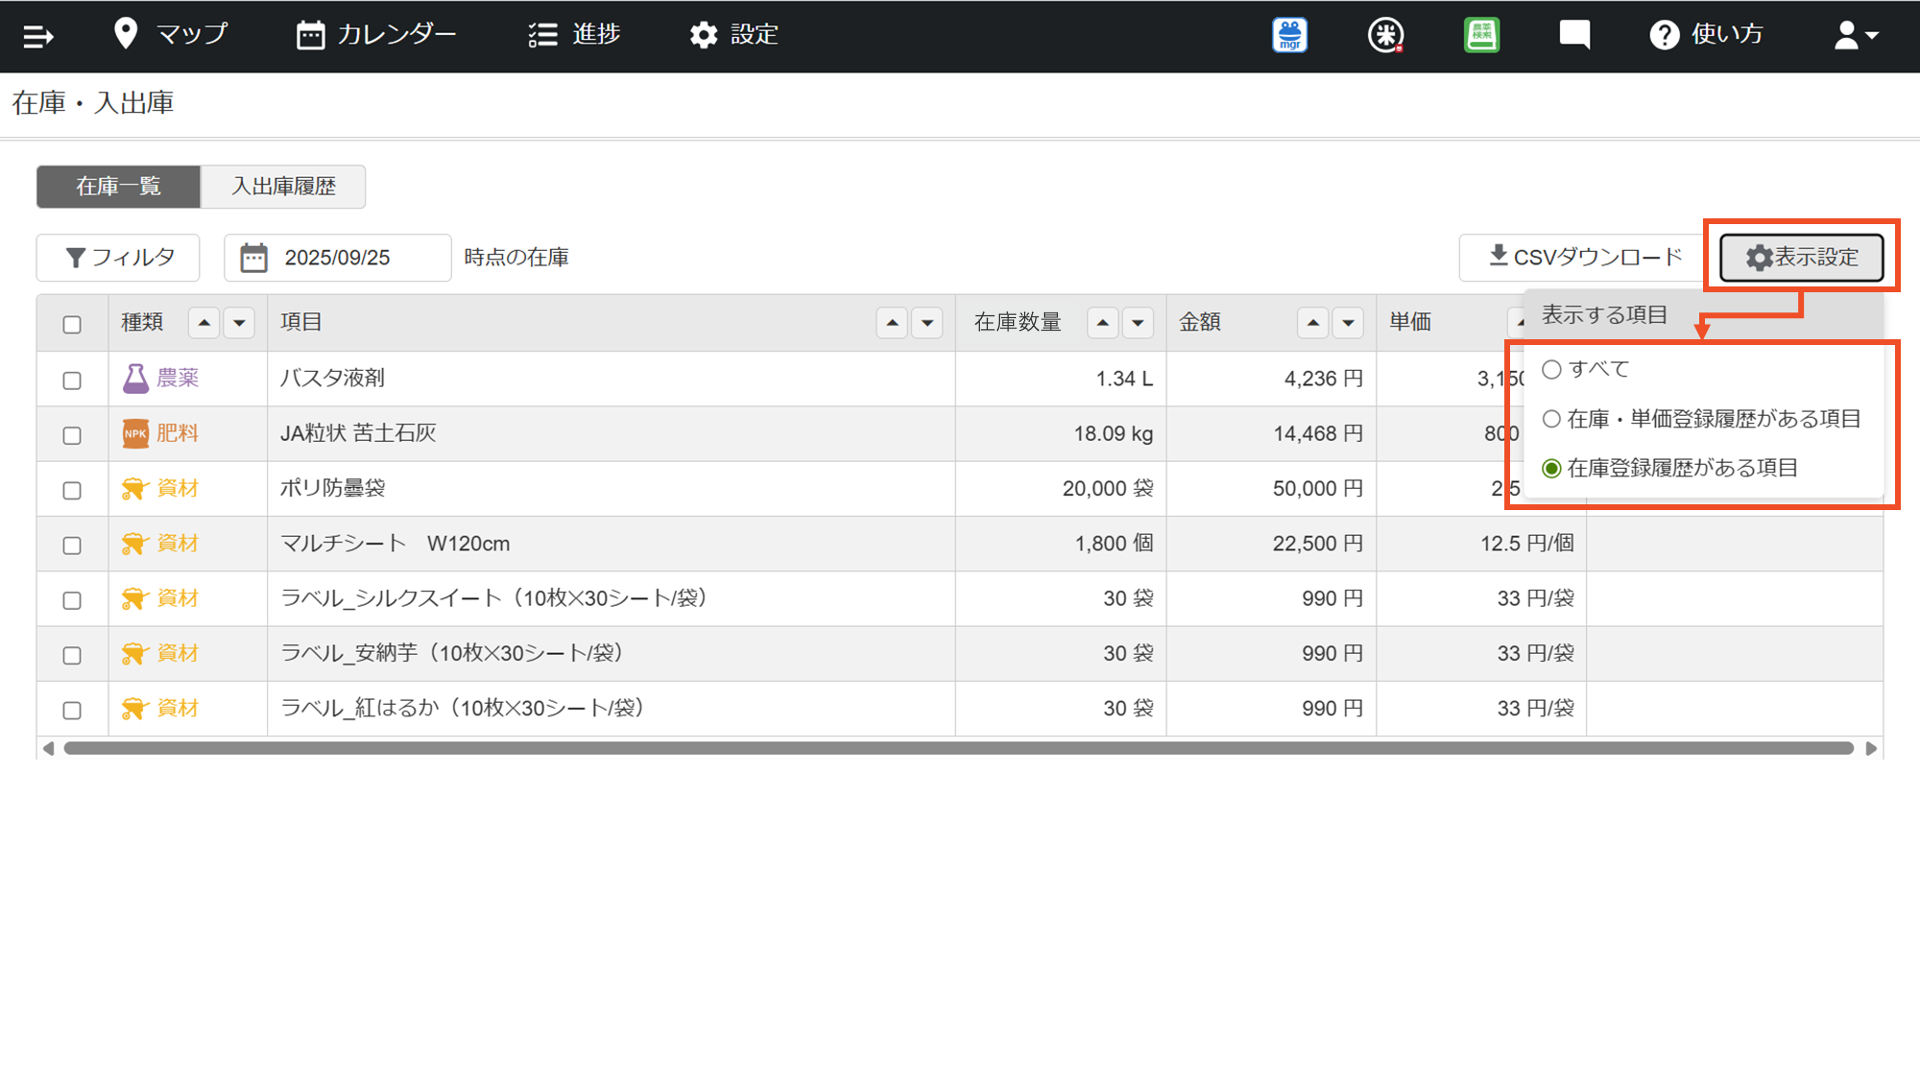Check the box for JA粒状 苦土石灰 row
The width and height of the screenshot is (1920, 1080).
click(x=72, y=435)
